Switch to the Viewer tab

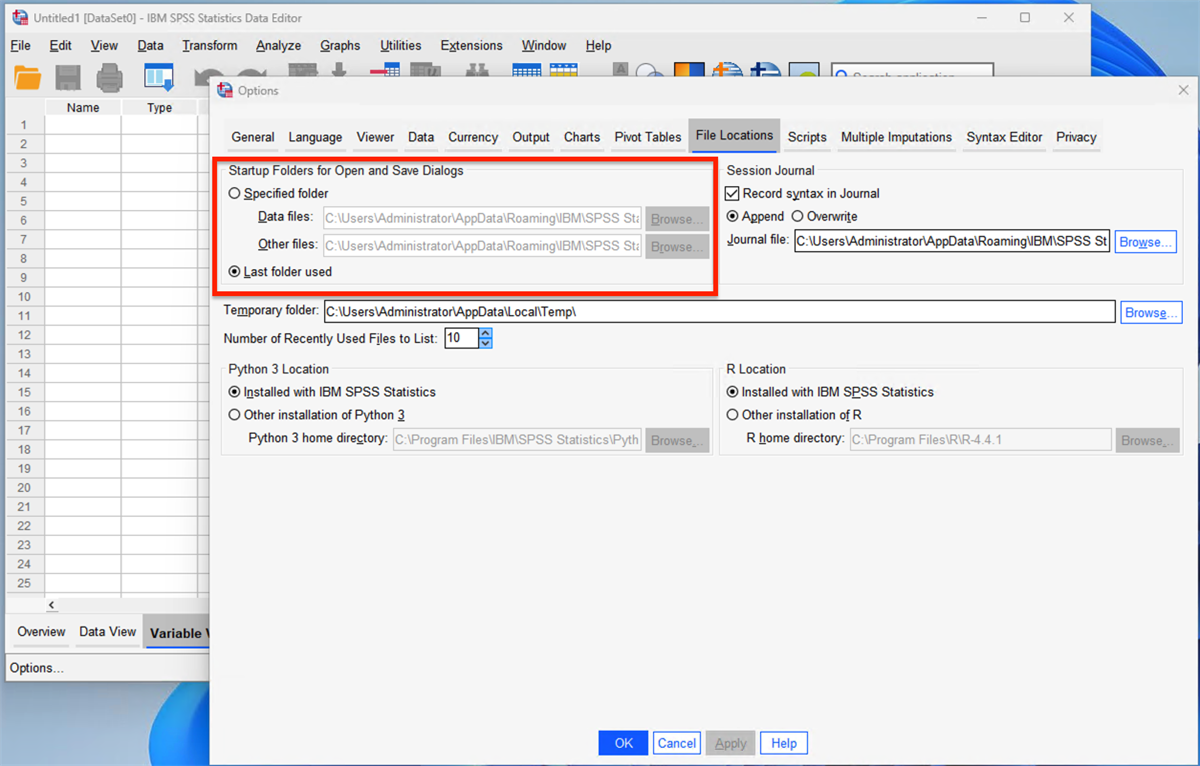(375, 137)
